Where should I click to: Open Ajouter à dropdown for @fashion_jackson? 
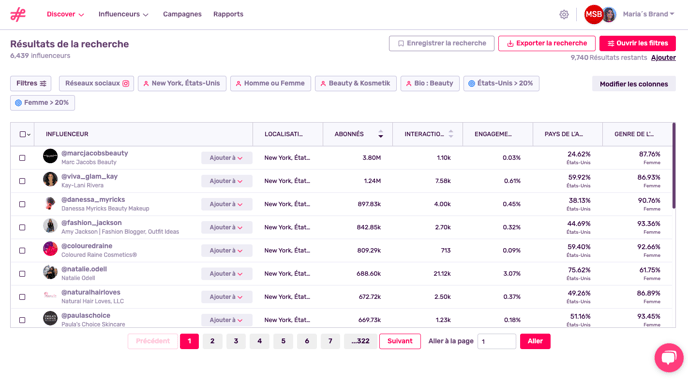[226, 228]
